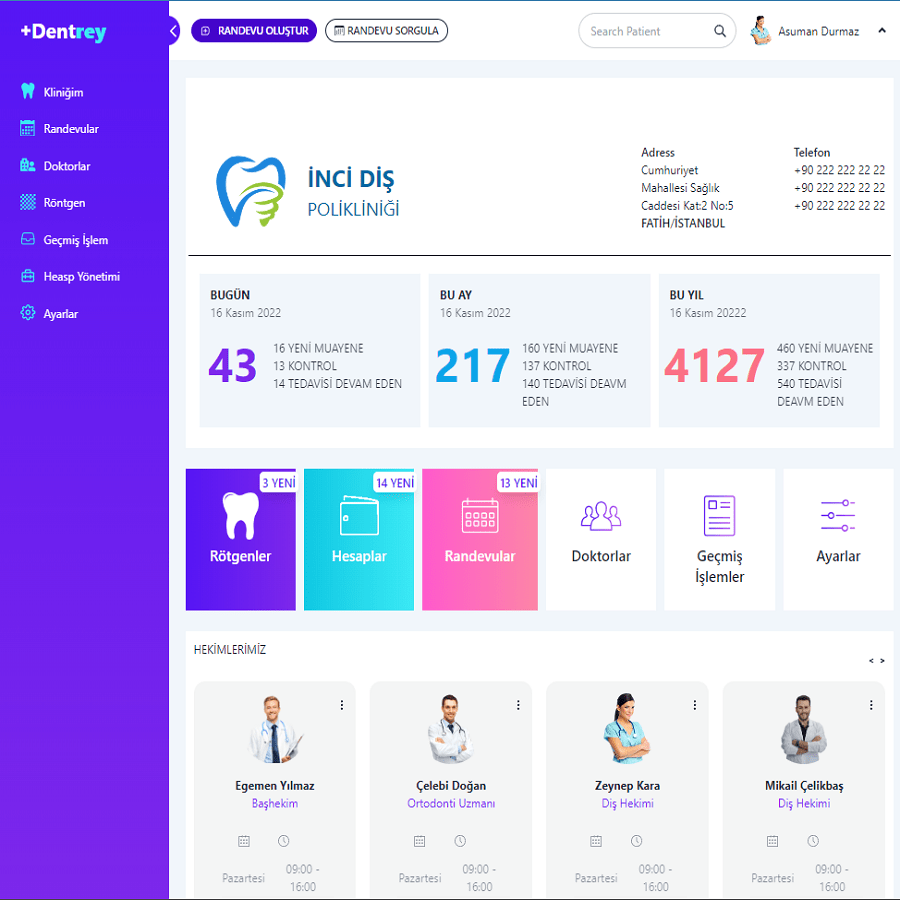Select Randevular menu label in sidebar

pos(71,129)
